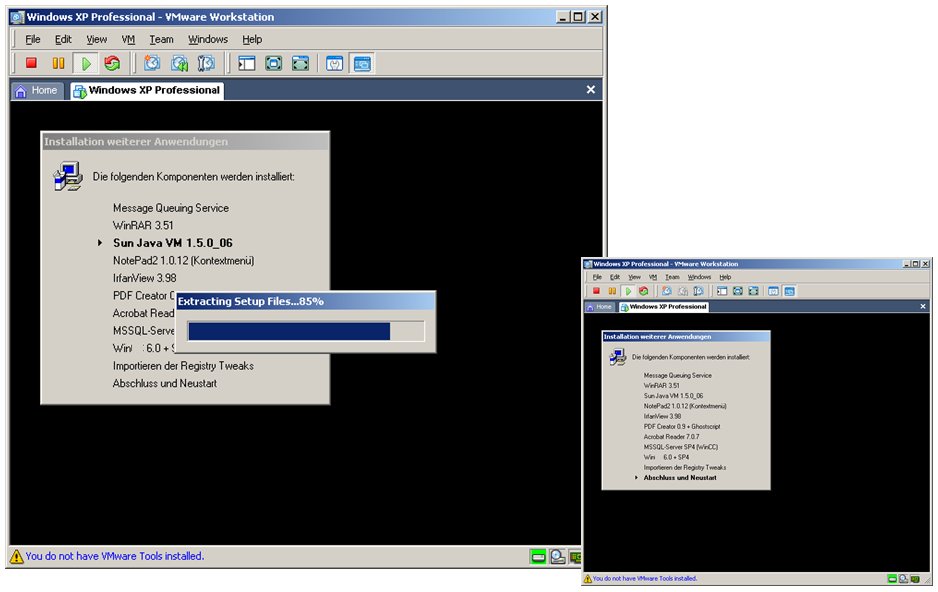Open the Windows menu in large window

coord(208,39)
